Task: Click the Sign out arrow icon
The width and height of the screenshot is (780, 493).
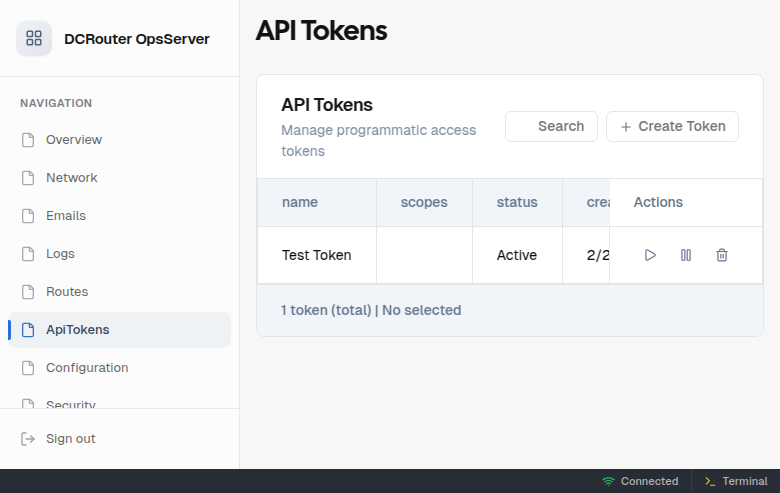Action: (x=28, y=439)
